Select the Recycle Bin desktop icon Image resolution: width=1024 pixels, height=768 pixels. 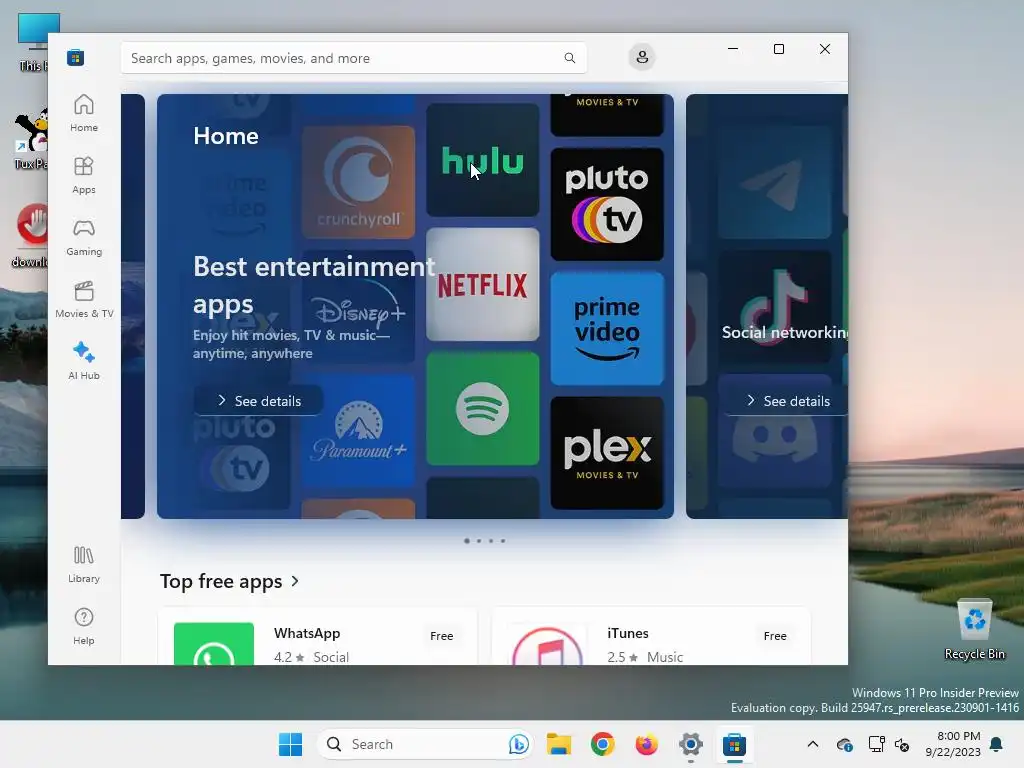click(974, 630)
